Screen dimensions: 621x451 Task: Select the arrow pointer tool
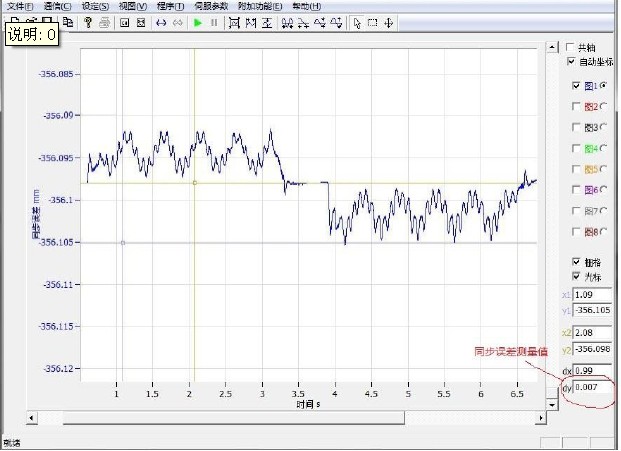(x=357, y=22)
